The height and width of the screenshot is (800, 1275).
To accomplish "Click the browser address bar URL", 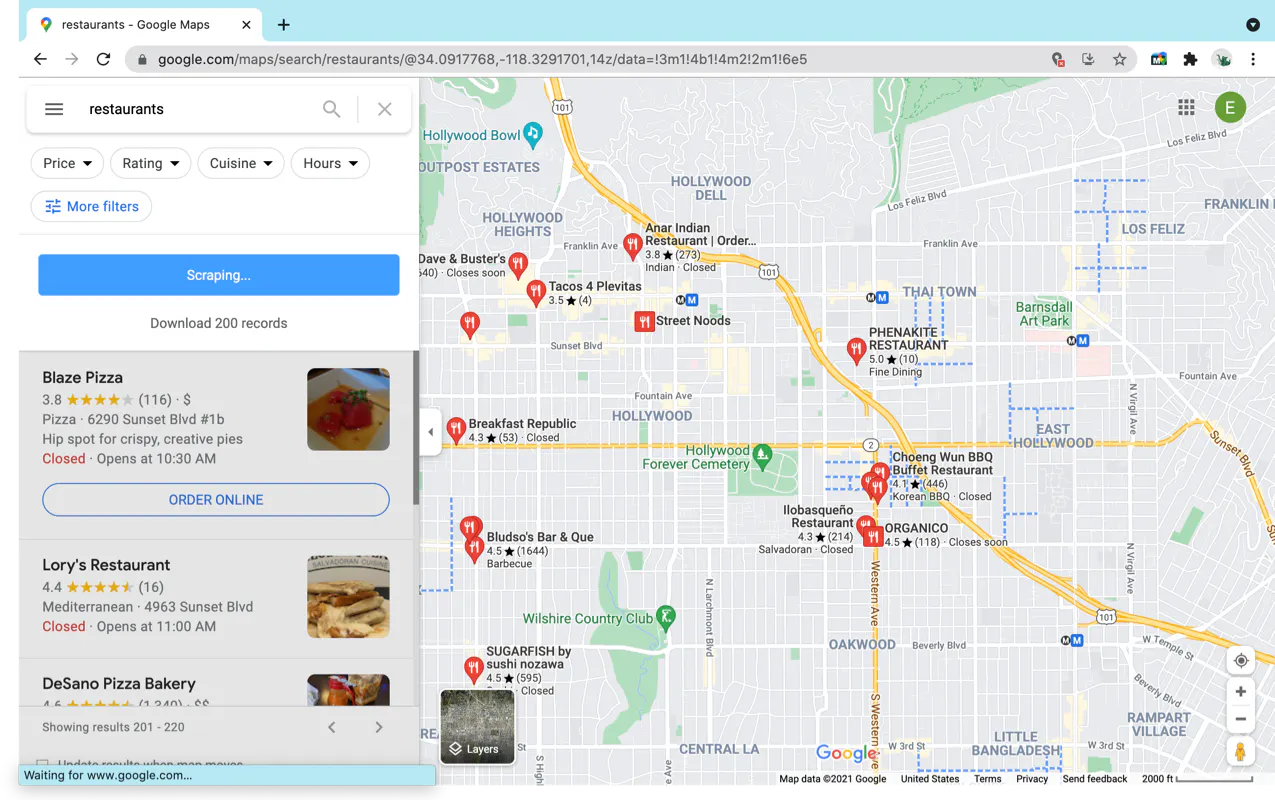I will (x=482, y=59).
